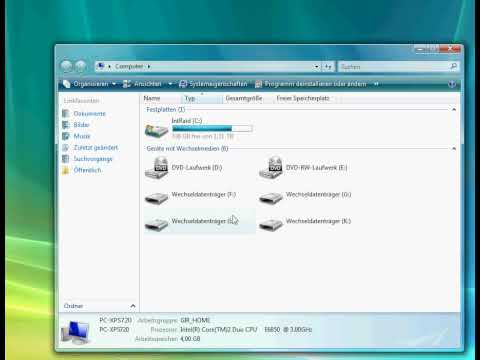The height and width of the screenshot is (360, 480).
Task: Click the magnifier icon in search box
Action: pos(453,66)
